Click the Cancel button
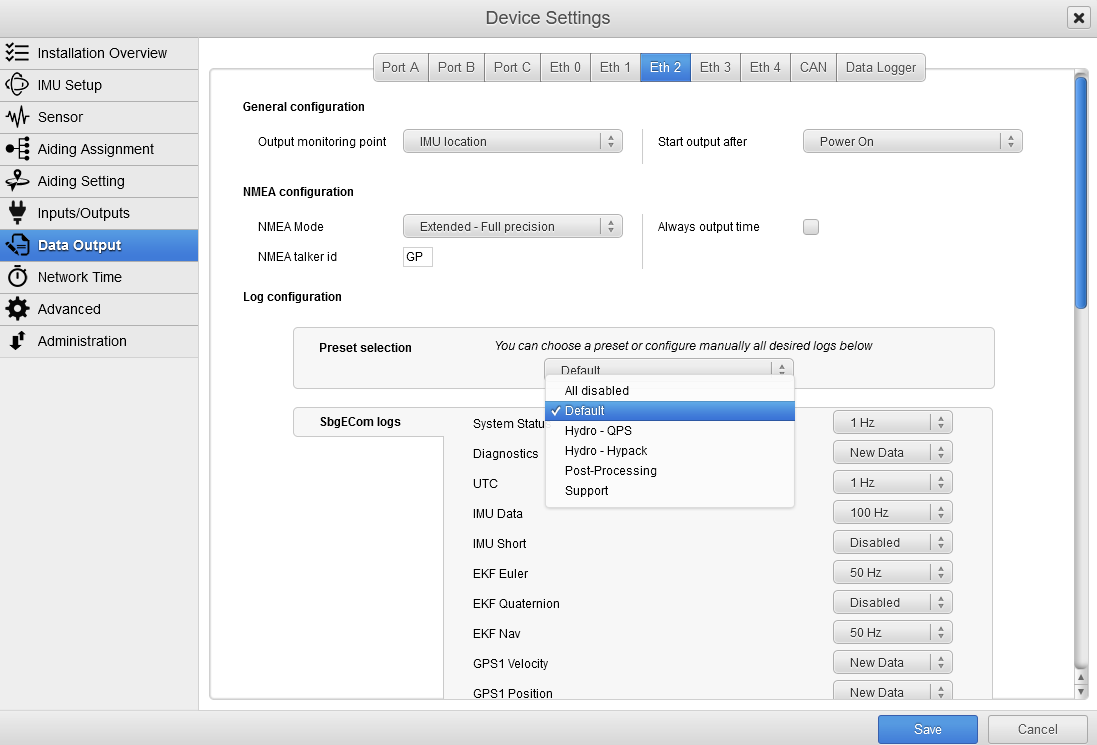 click(1037, 730)
